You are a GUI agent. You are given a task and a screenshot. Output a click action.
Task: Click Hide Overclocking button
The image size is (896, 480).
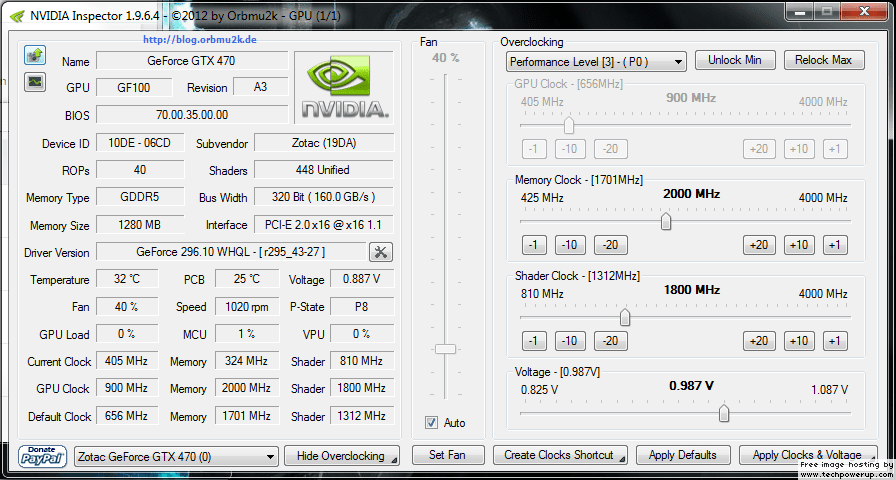coord(342,456)
